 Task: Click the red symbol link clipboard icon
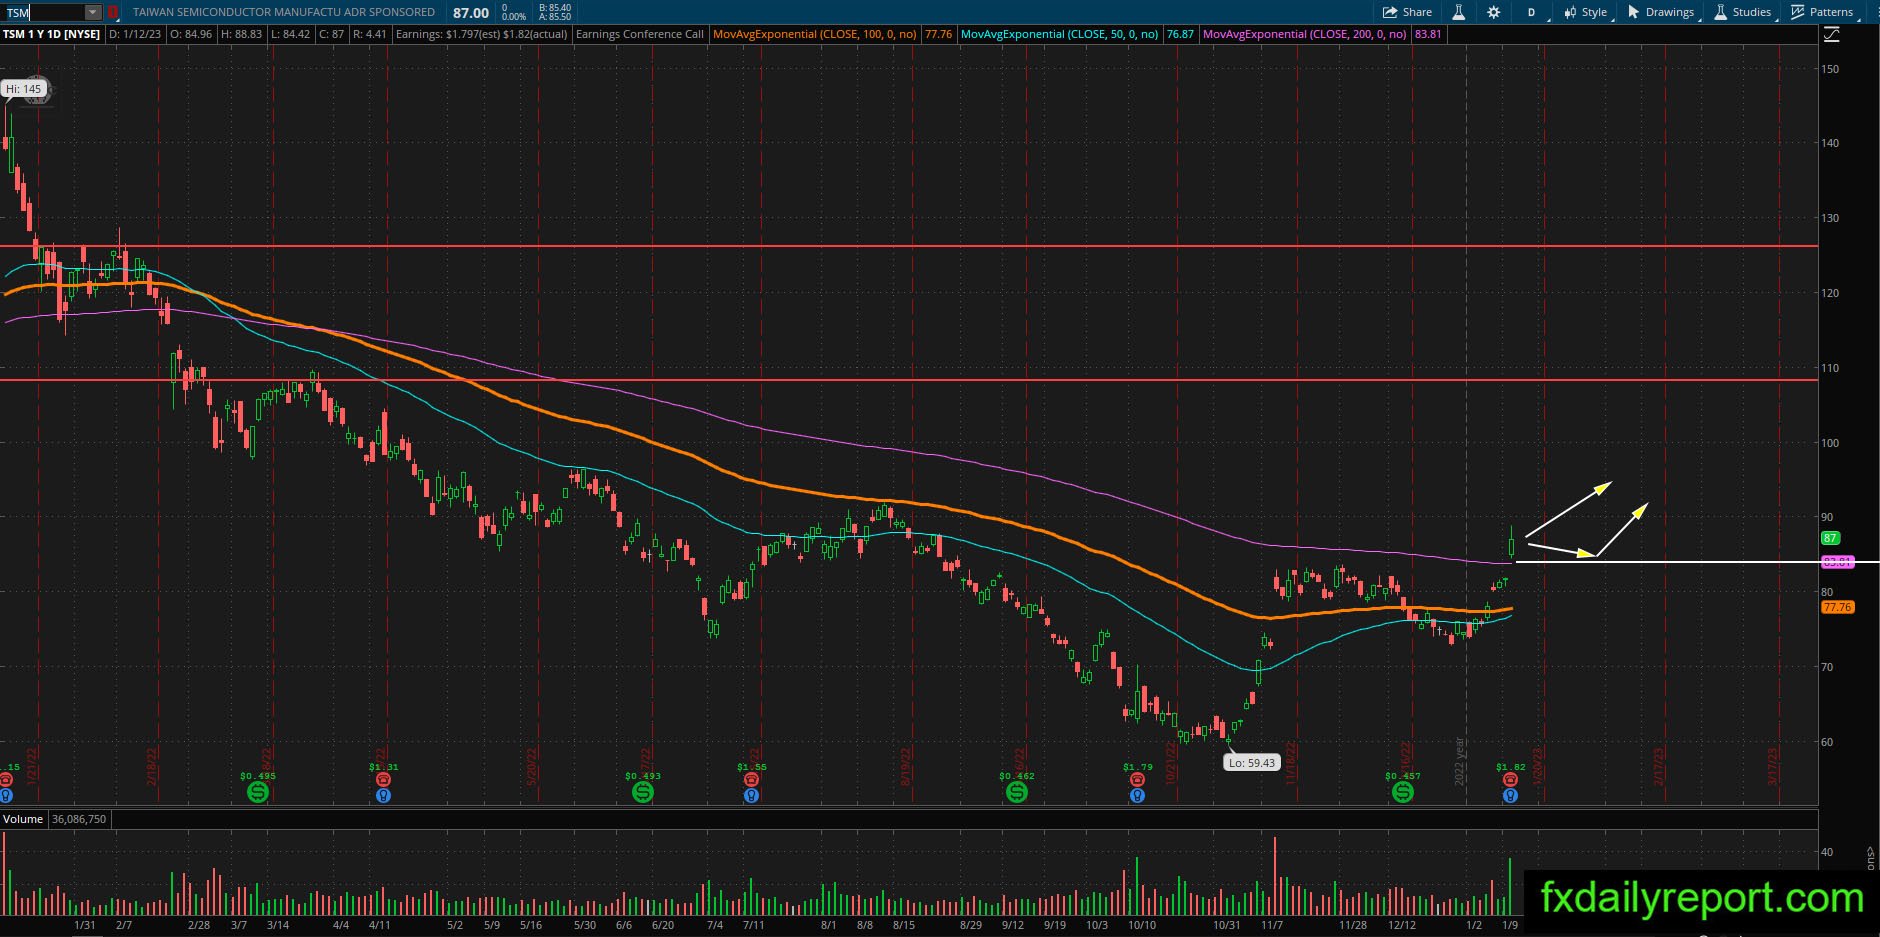point(113,12)
